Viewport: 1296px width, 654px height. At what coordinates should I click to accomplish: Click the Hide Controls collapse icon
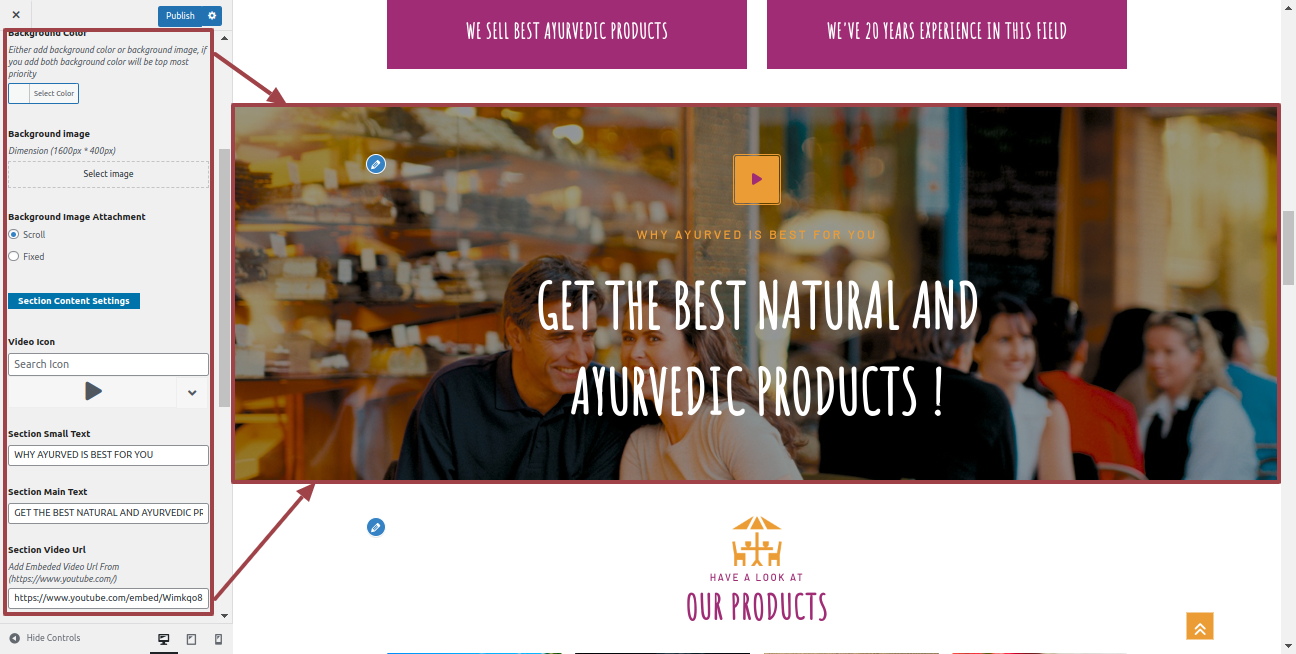(x=14, y=638)
